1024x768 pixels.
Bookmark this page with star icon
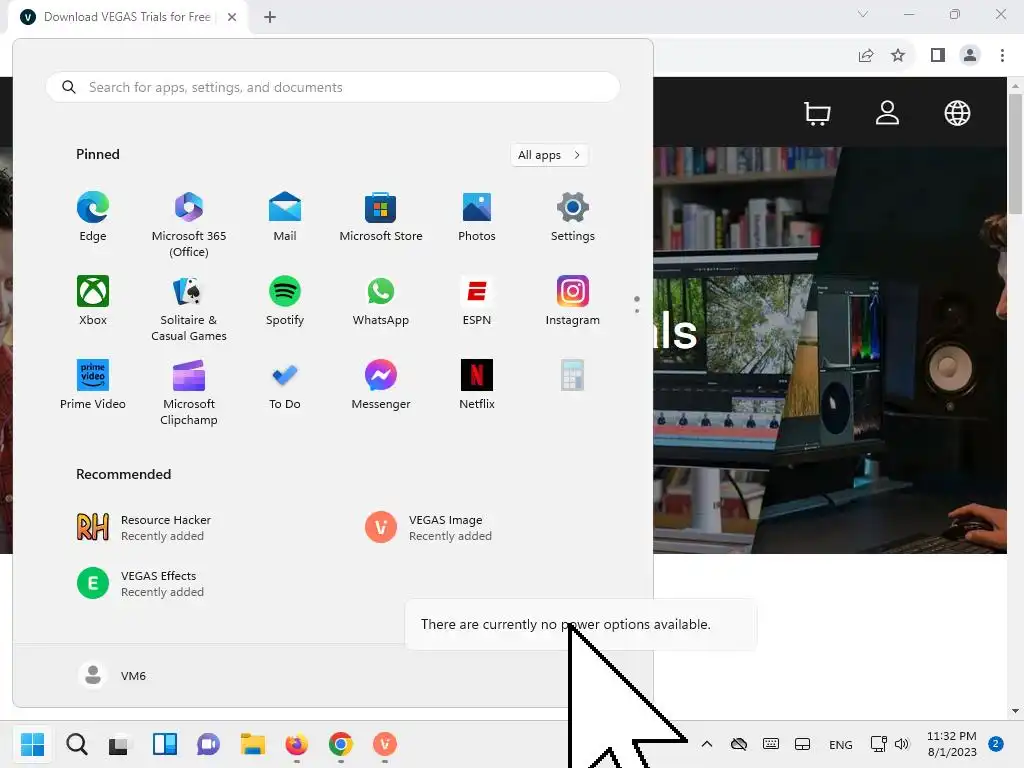(x=898, y=56)
